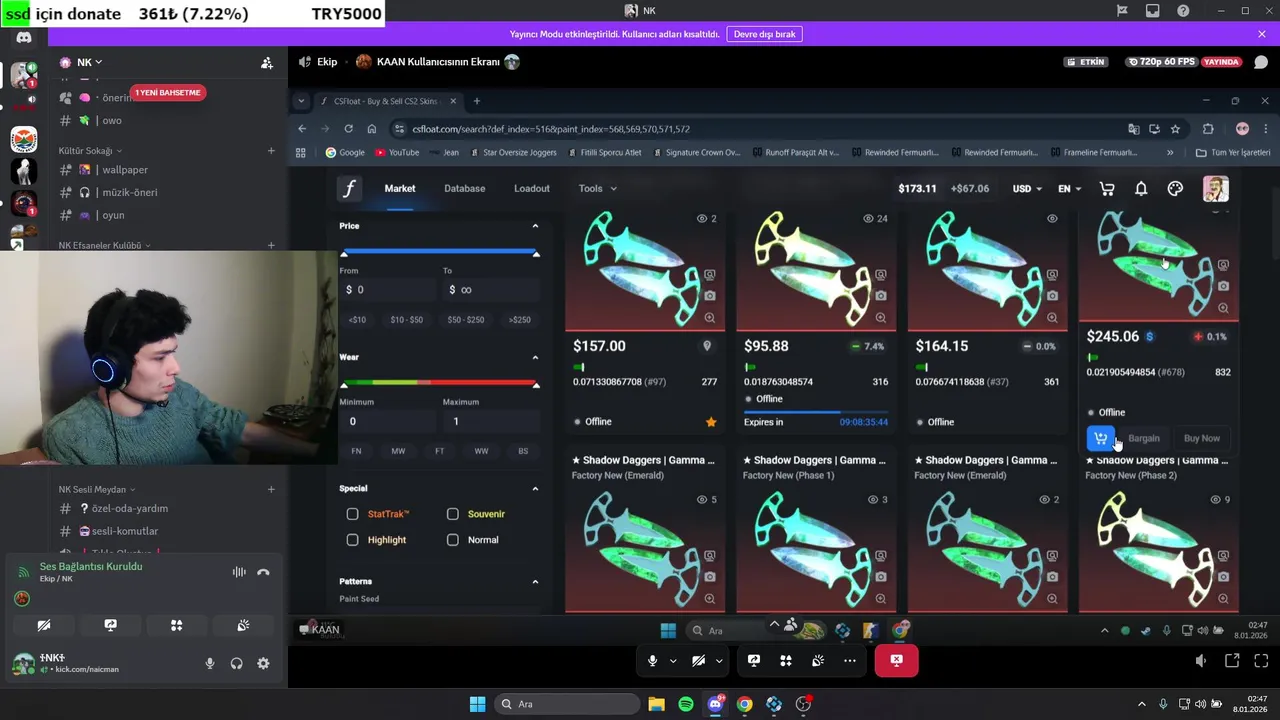
Task: Open the CSFloat shopping cart icon
Action: (1107, 189)
